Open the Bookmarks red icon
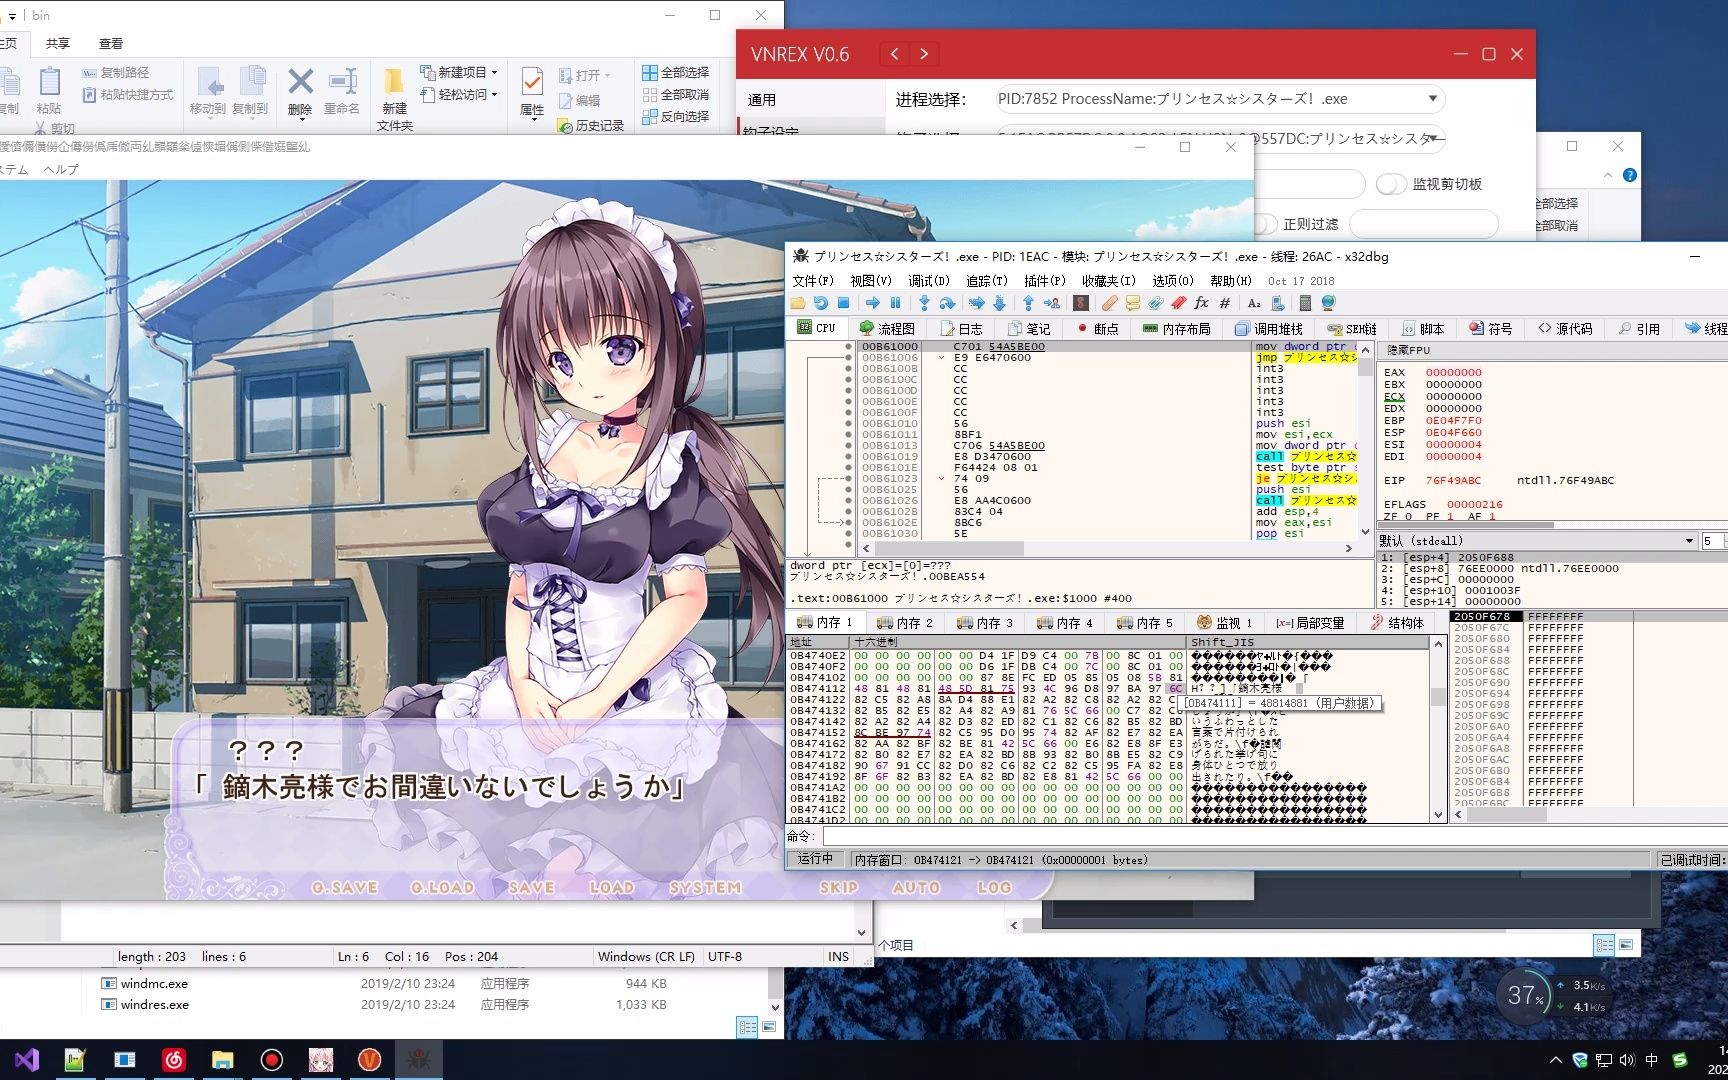The height and width of the screenshot is (1080, 1728). [x=1178, y=303]
